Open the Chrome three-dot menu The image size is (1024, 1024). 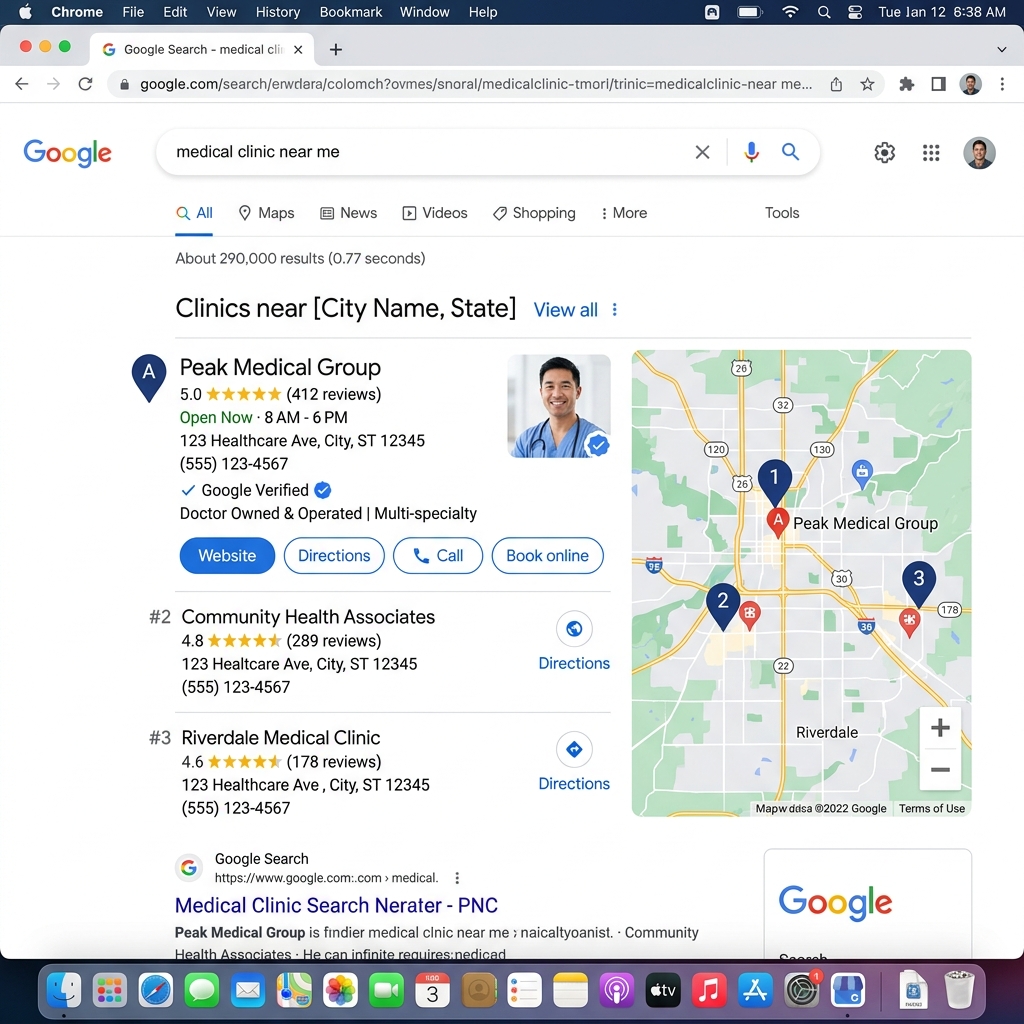tap(1002, 84)
